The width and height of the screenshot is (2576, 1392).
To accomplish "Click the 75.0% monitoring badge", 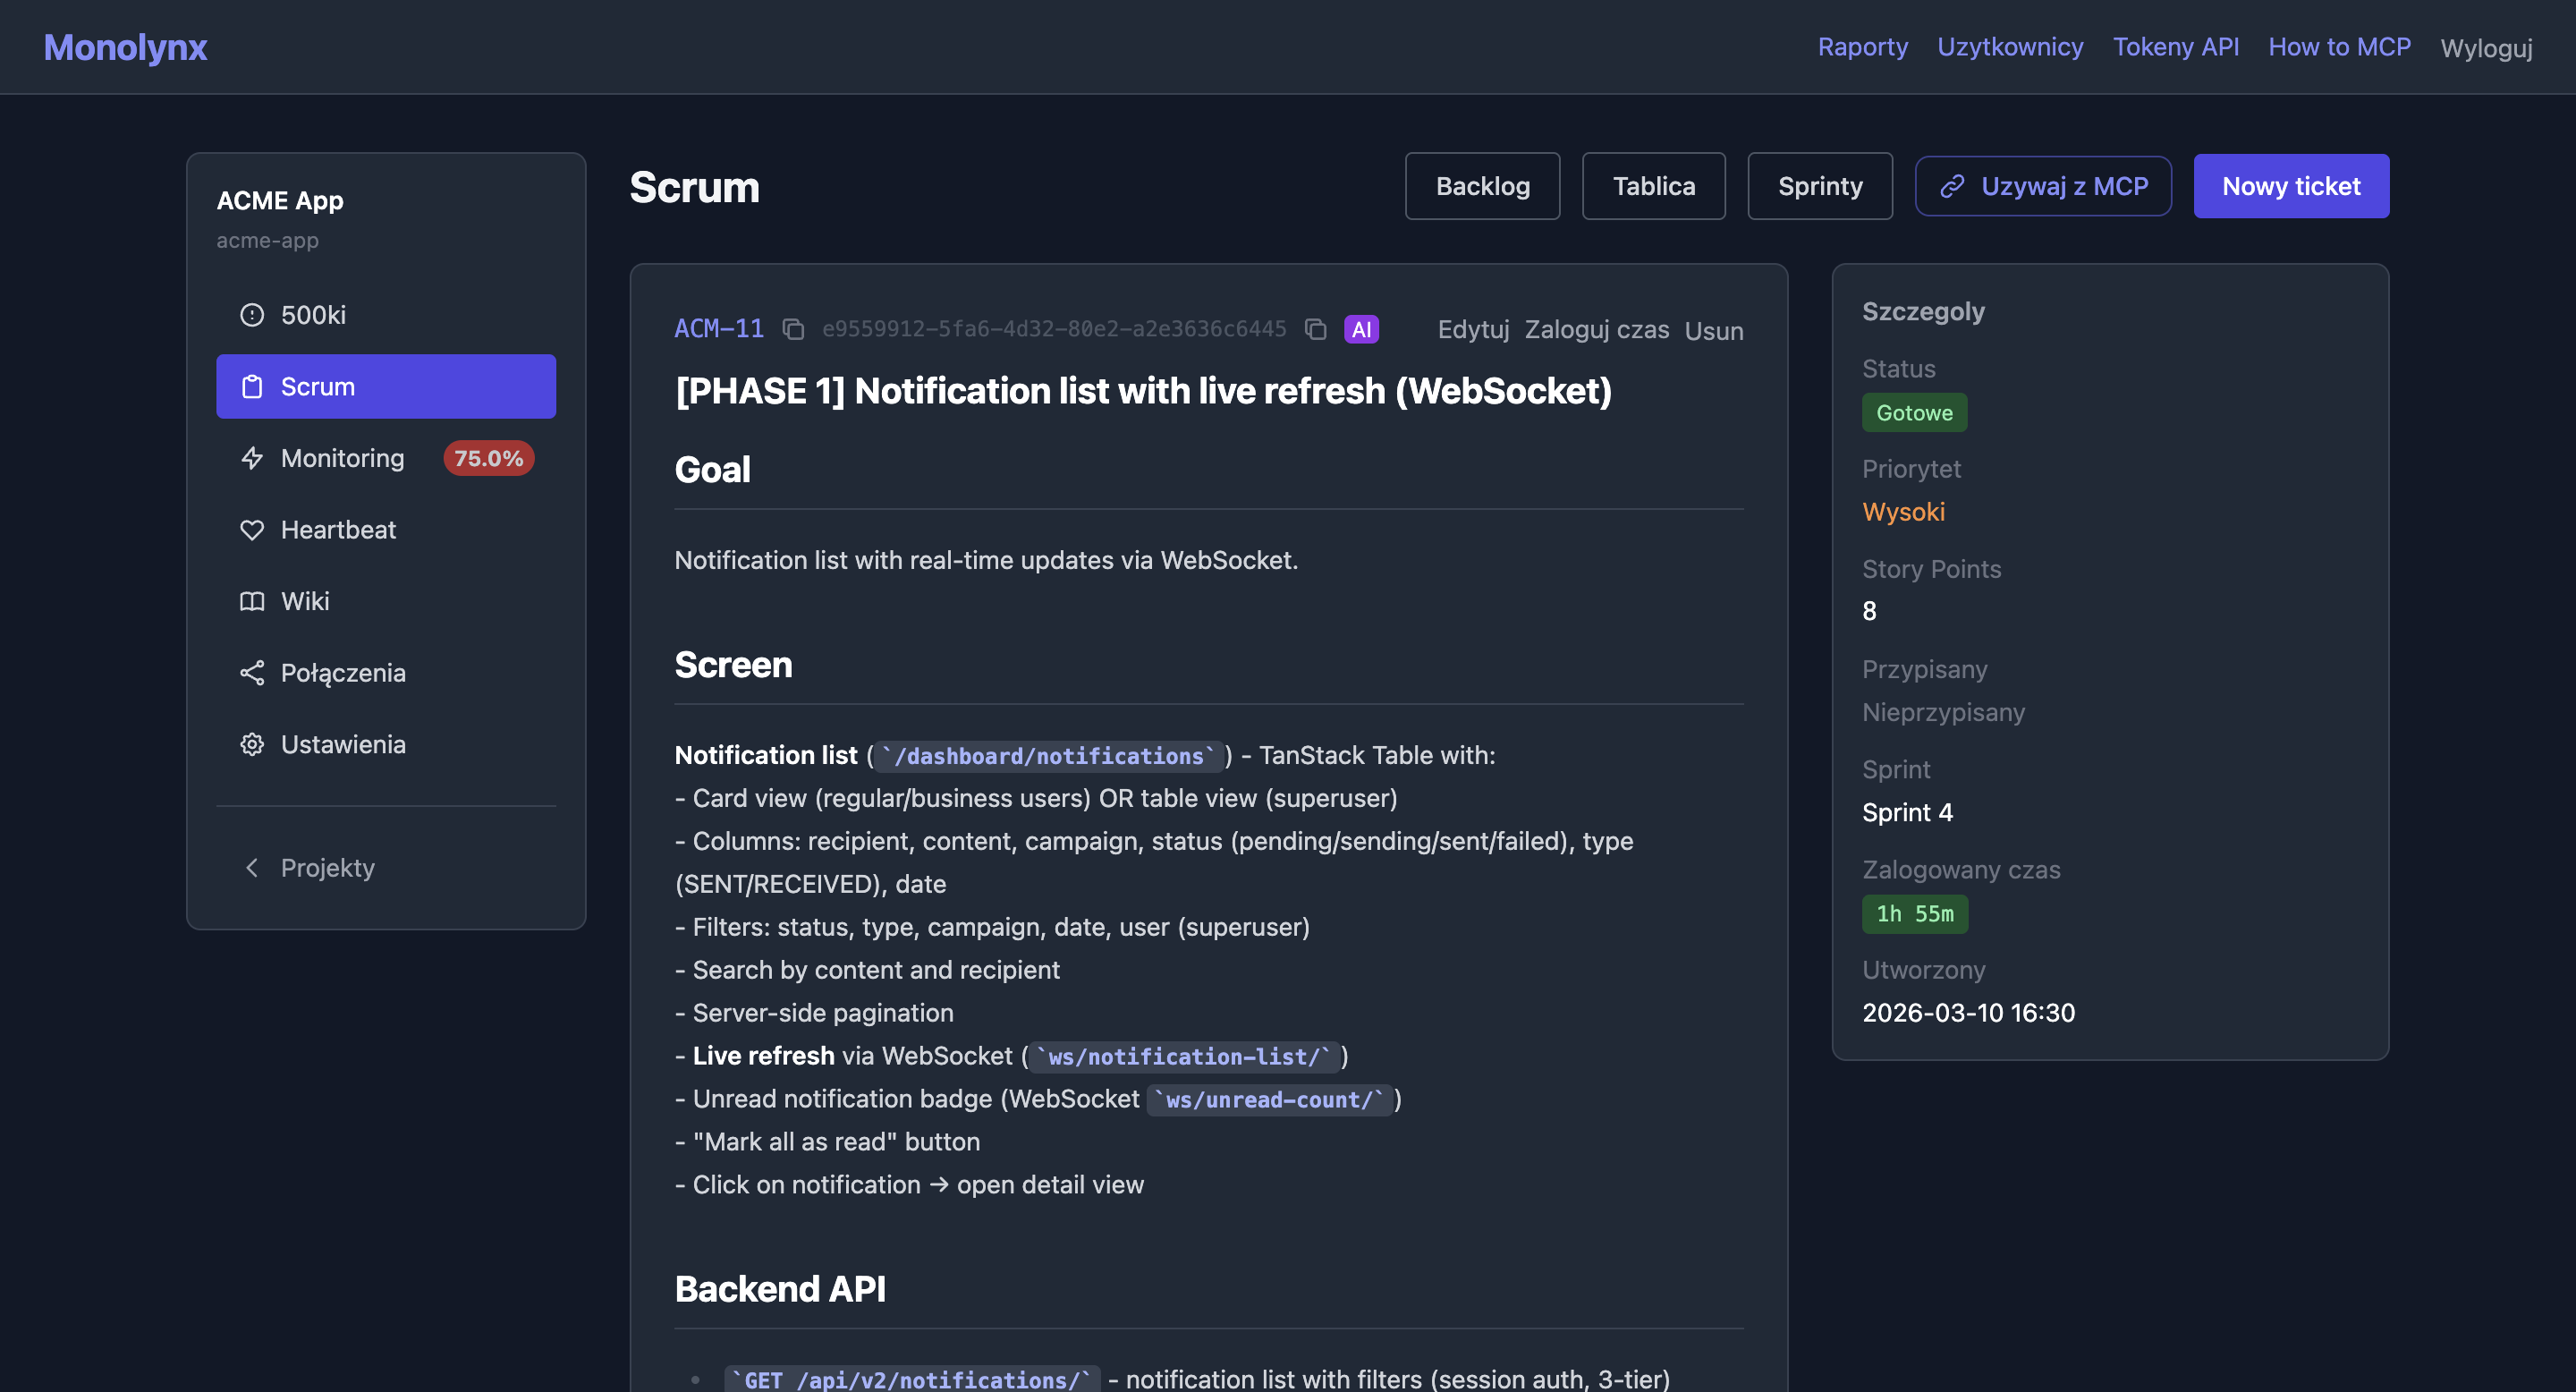I will (x=488, y=458).
